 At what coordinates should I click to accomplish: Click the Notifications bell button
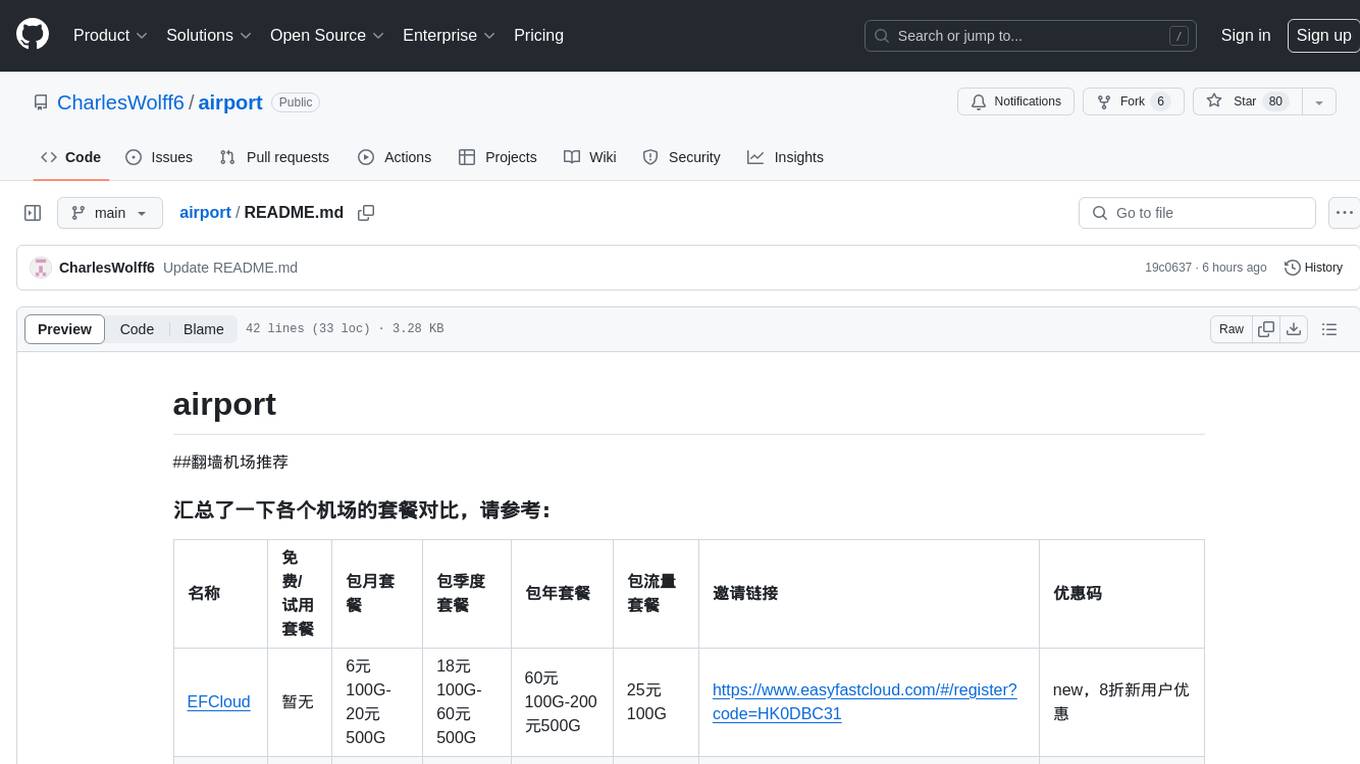[x=1016, y=102]
